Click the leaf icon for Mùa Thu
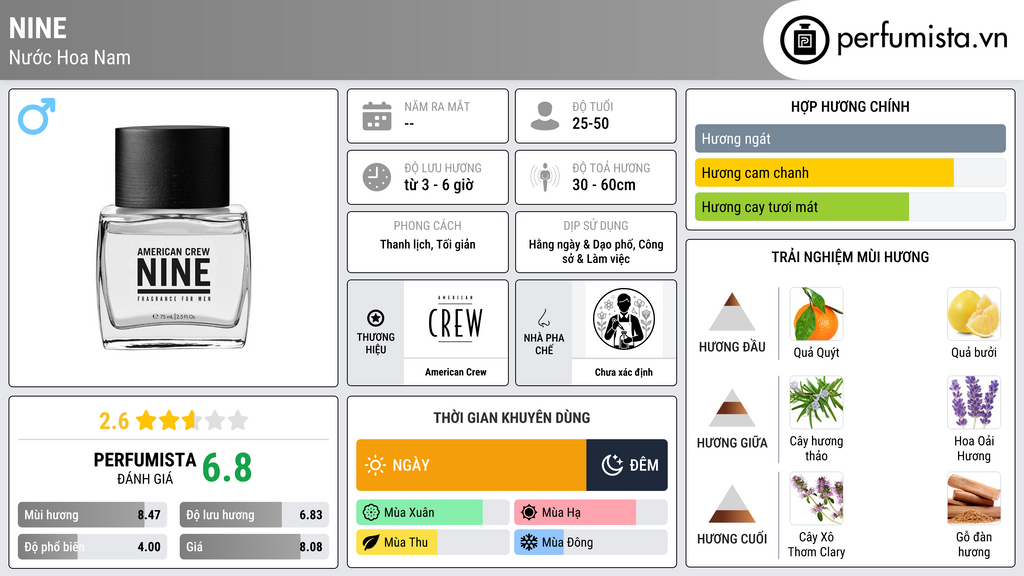This screenshot has height=576, width=1024. click(x=371, y=543)
